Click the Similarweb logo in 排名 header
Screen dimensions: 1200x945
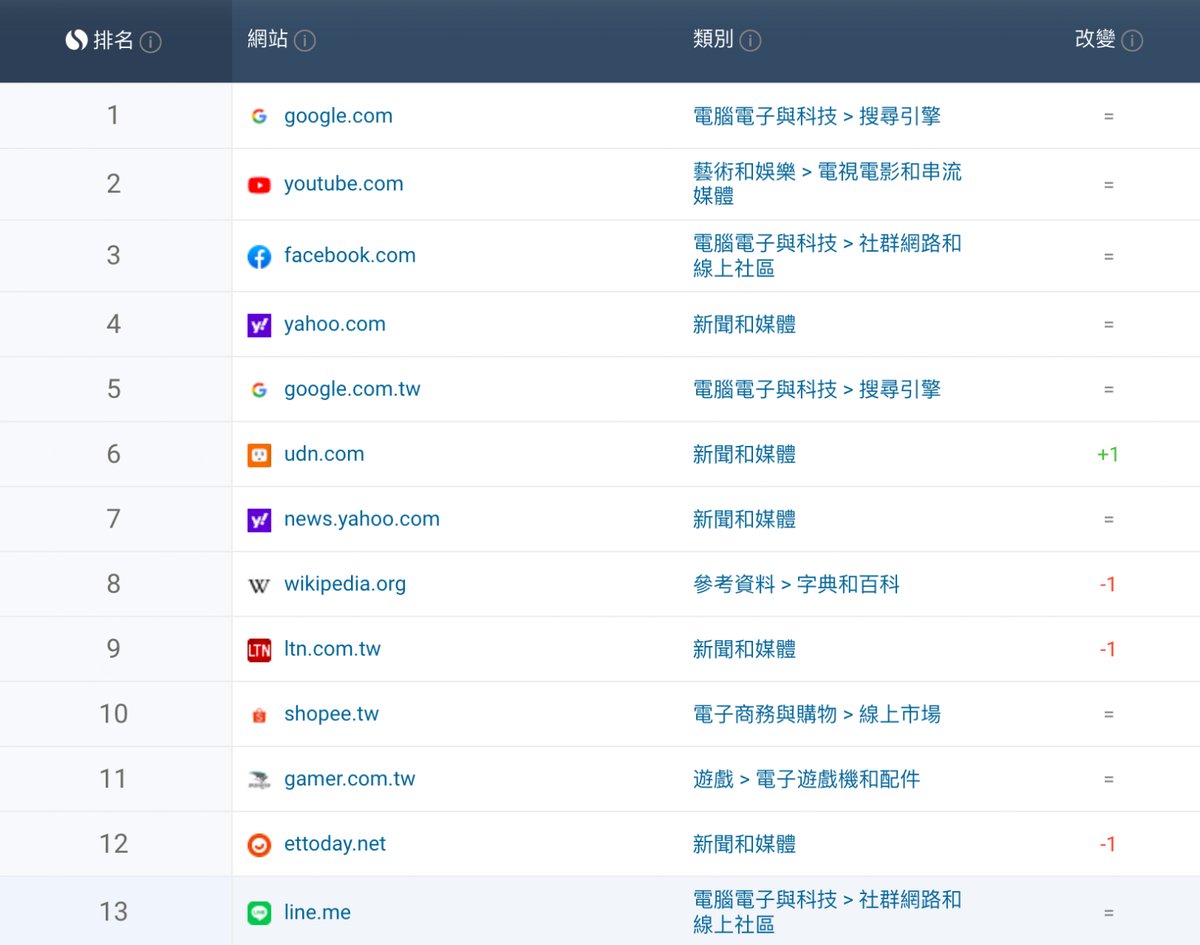[76, 41]
